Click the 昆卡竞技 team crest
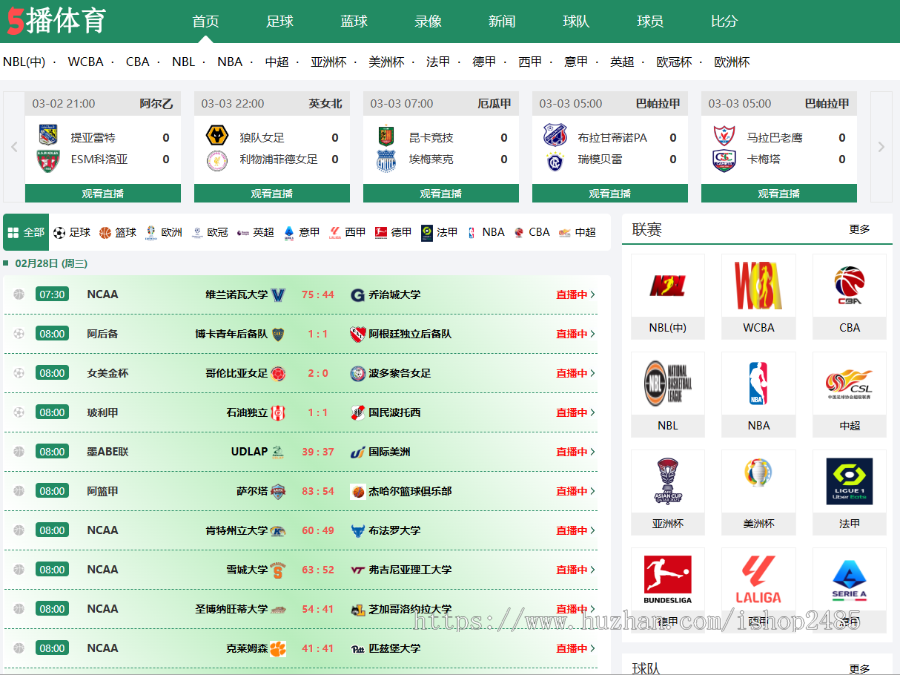The width and height of the screenshot is (900, 675). coord(386,137)
